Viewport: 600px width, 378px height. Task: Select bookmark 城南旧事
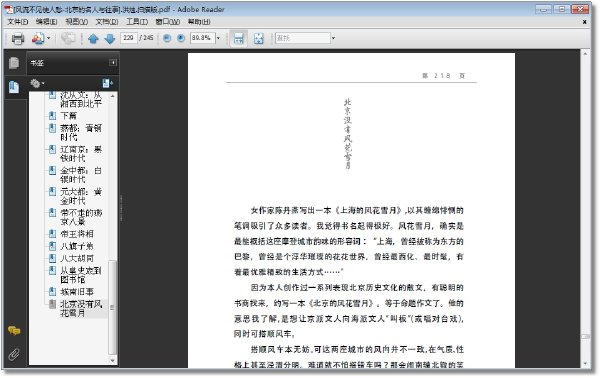pyautogui.click(x=77, y=292)
